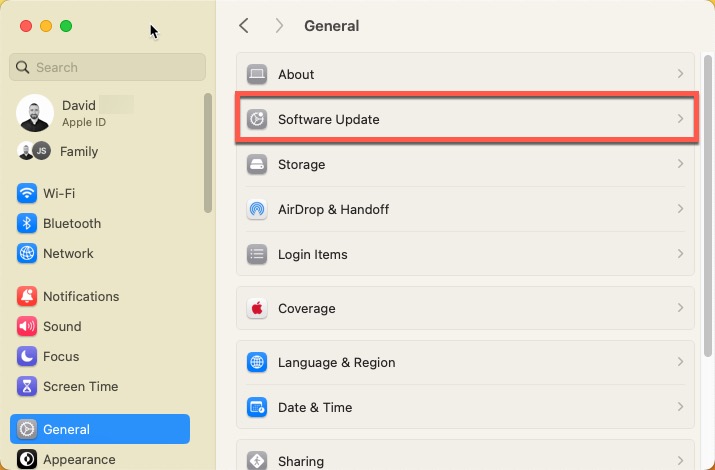Open the Screen Time settings label
The image size is (715, 470).
[81, 387]
